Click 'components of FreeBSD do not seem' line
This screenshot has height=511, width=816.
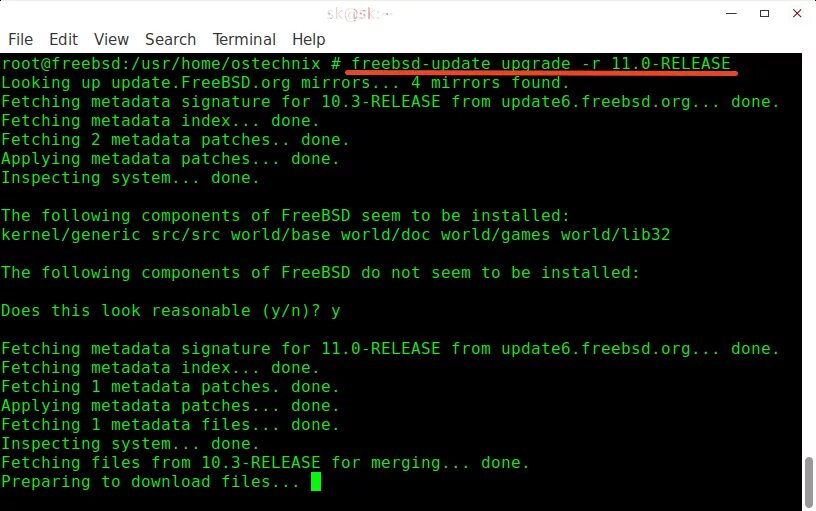pos(320,273)
